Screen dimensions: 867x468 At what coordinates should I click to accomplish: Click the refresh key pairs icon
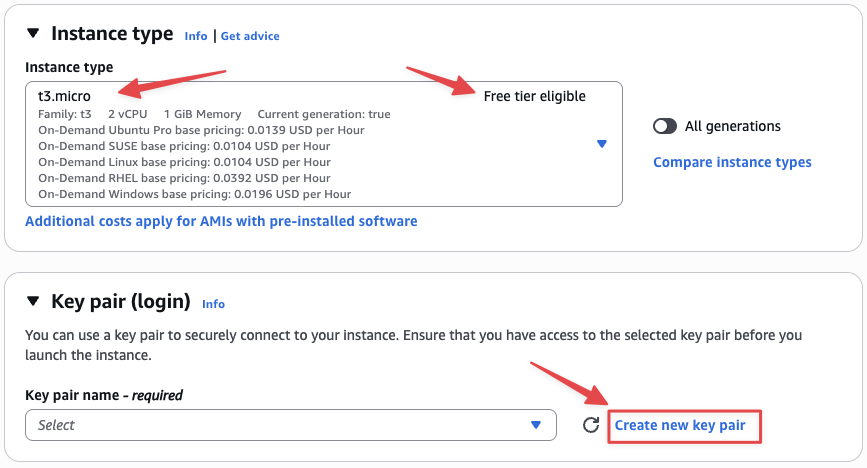pos(591,425)
